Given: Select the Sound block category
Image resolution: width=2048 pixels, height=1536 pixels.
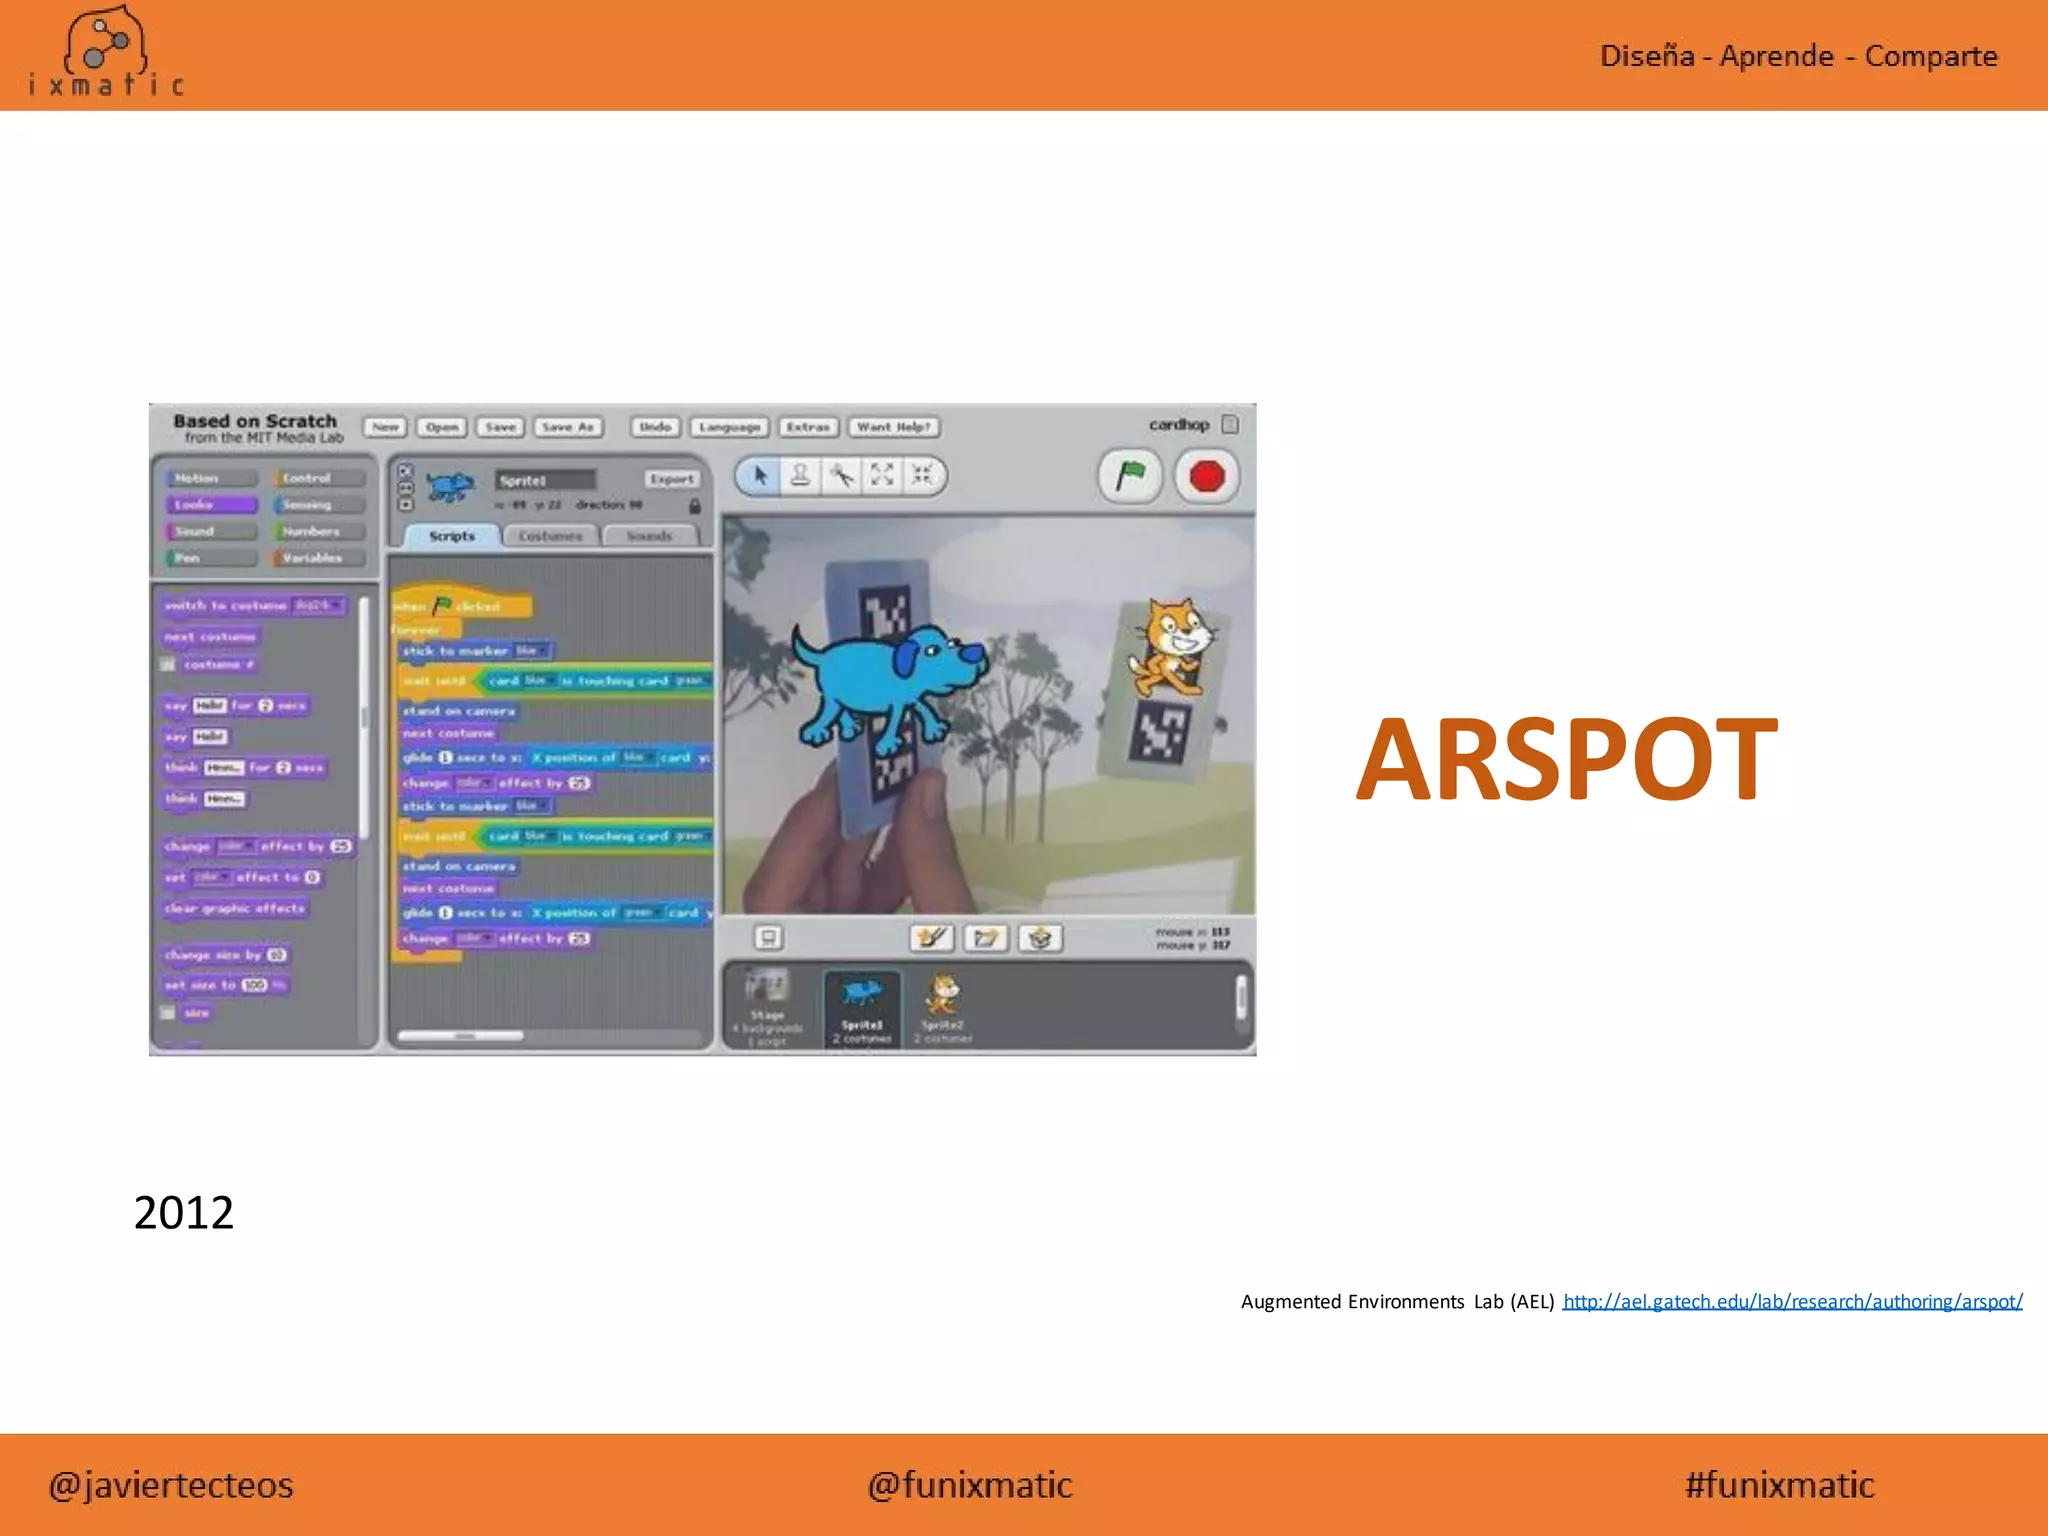Looking at the screenshot, I should 211,531.
